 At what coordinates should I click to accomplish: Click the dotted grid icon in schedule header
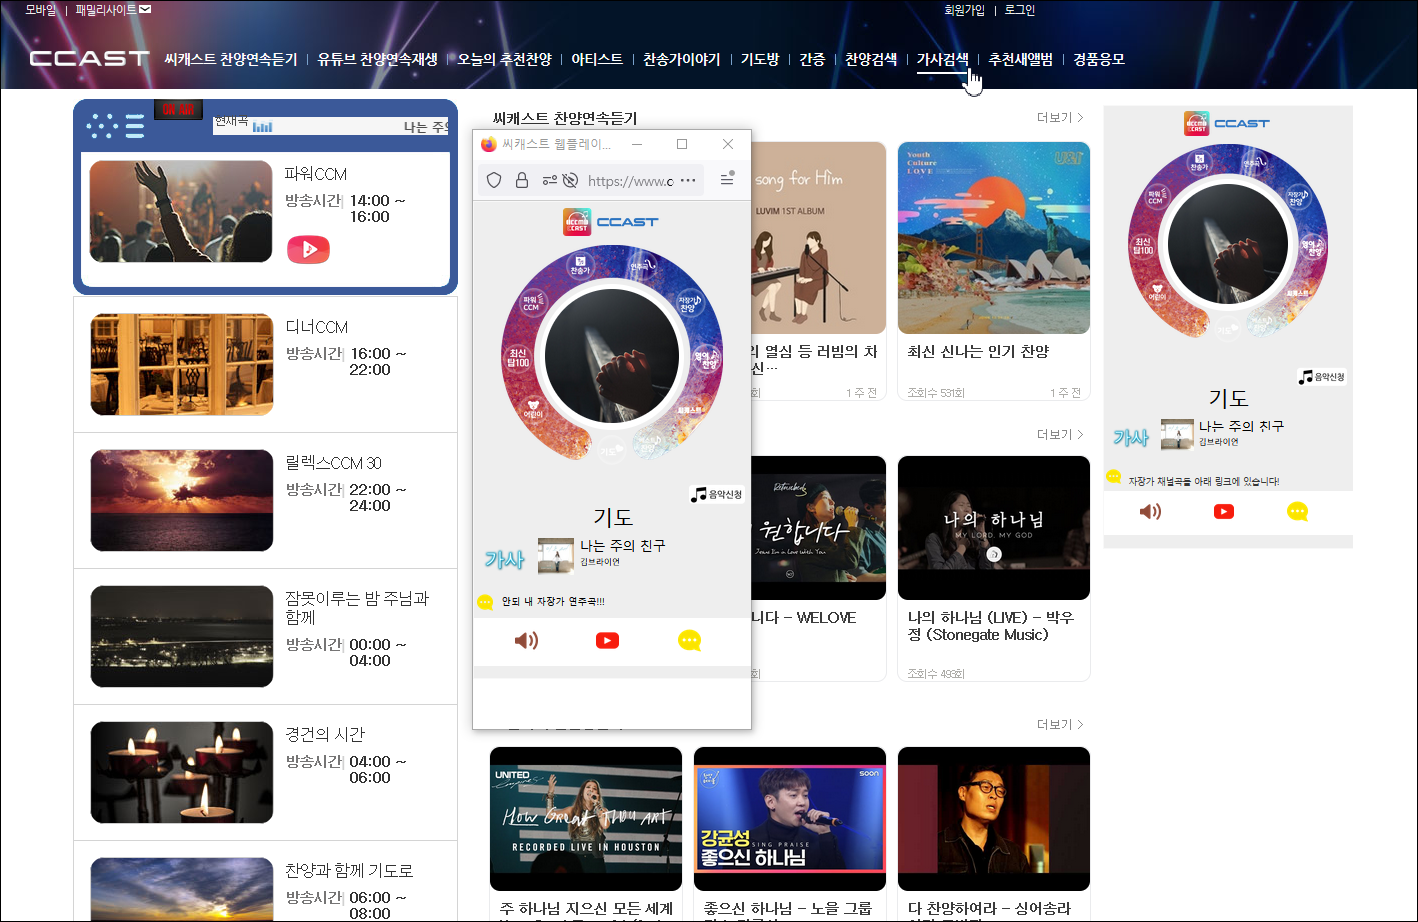point(101,125)
